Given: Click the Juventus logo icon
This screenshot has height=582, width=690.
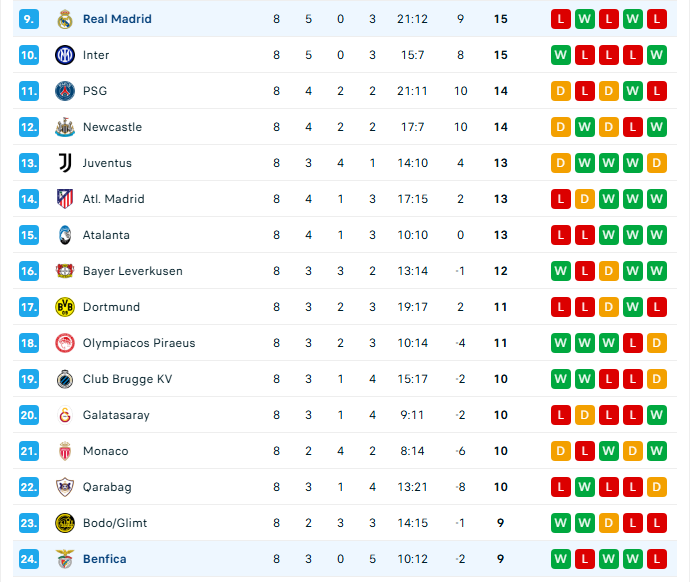Looking at the screenshot, I should (x=65, y=163).
